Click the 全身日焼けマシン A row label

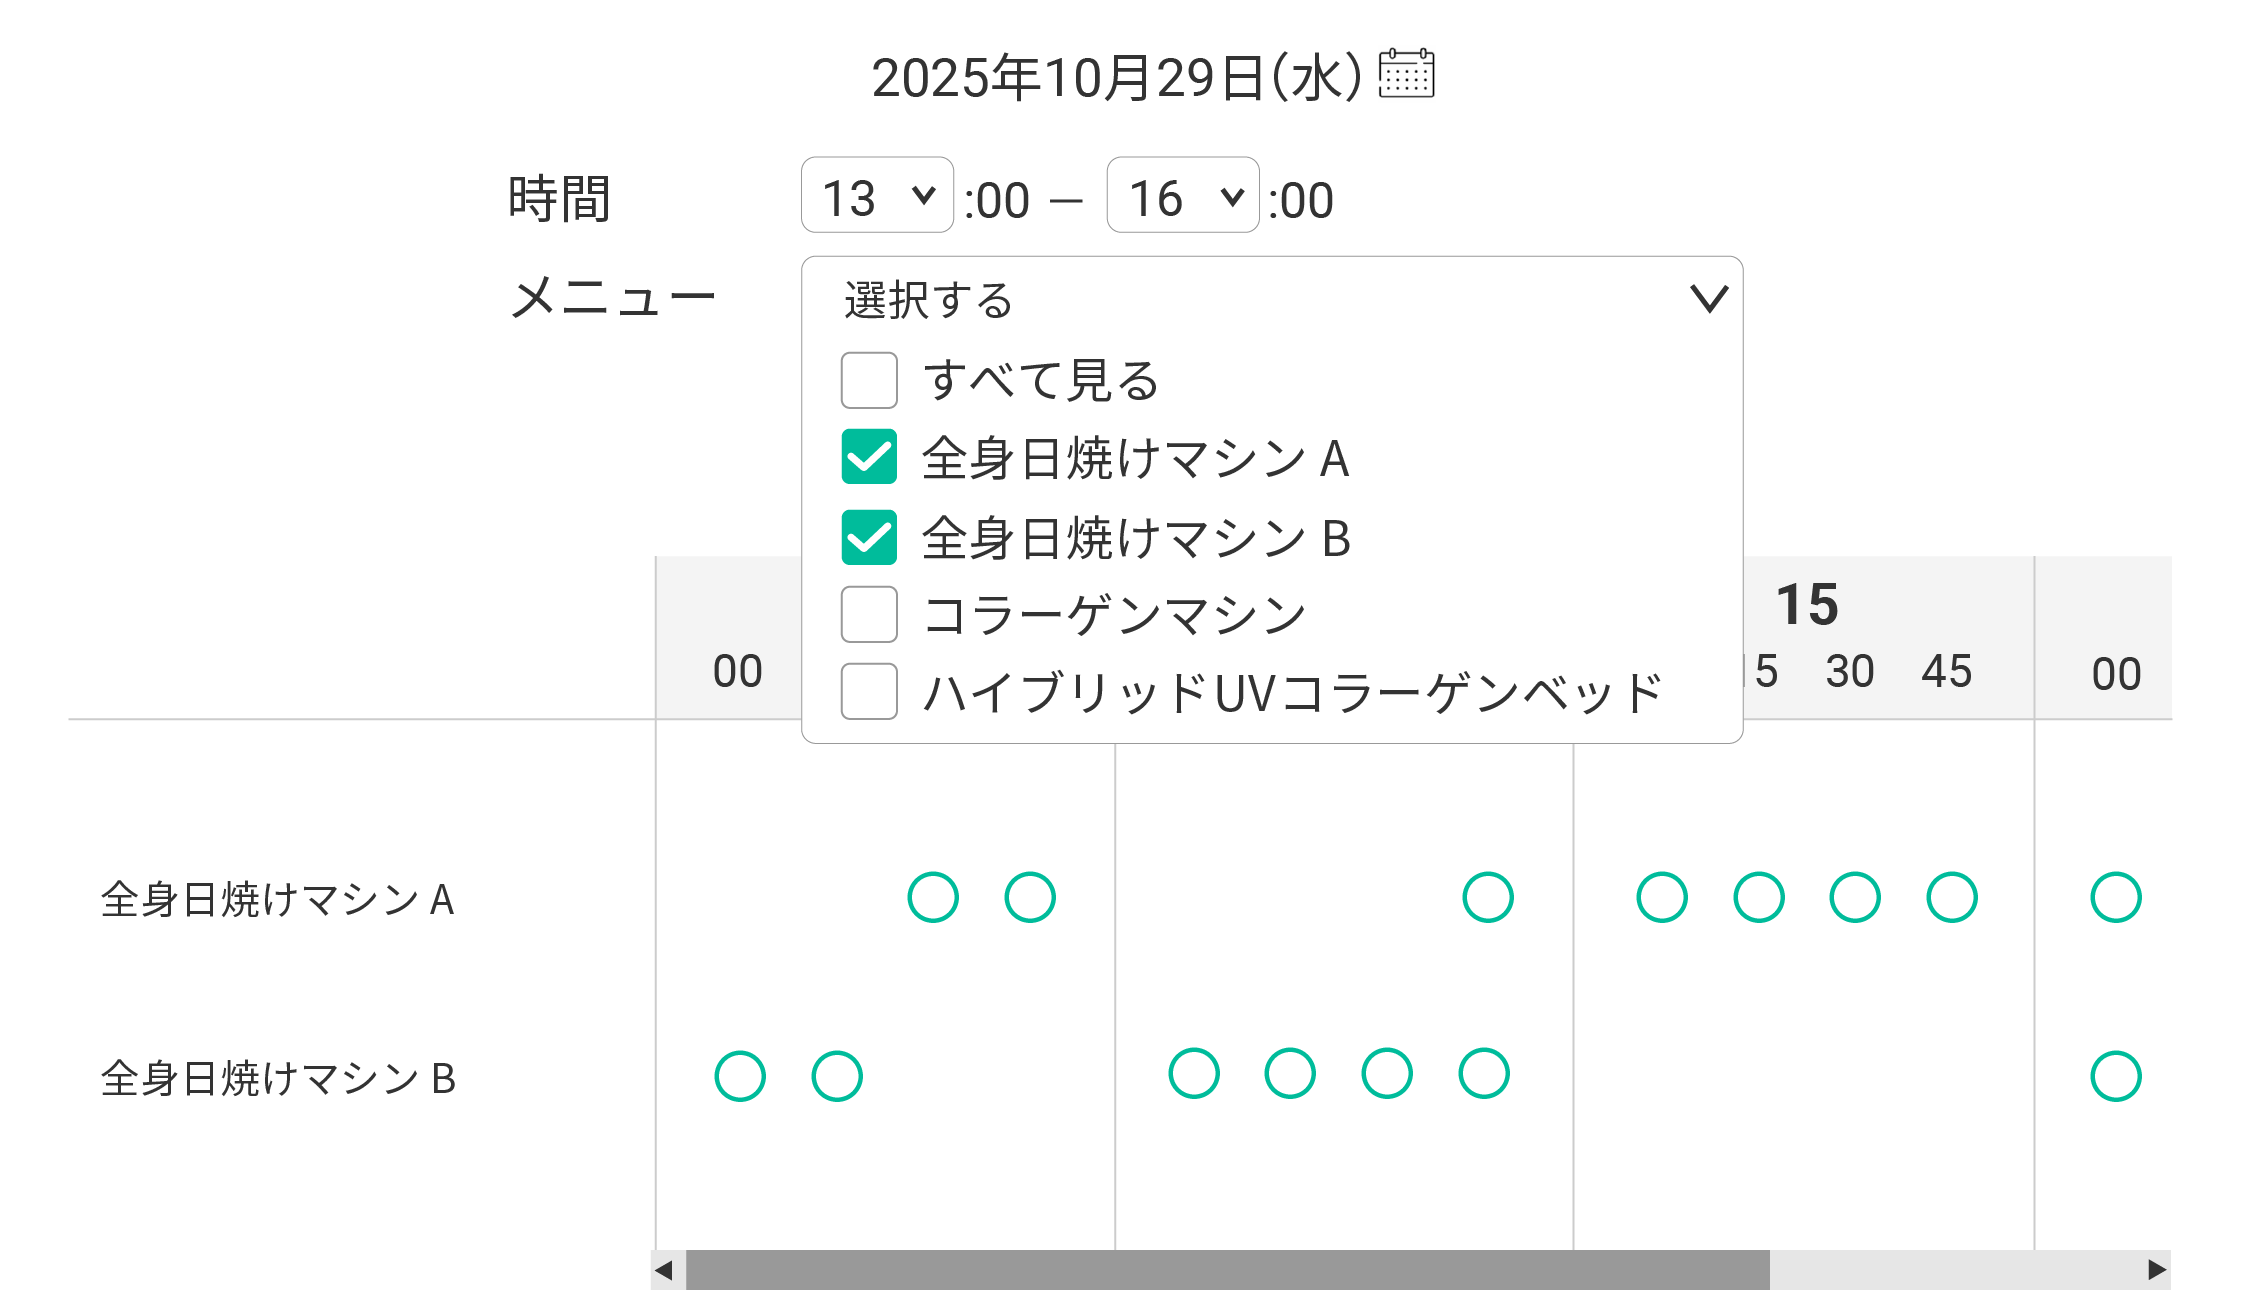coord(278,899)
